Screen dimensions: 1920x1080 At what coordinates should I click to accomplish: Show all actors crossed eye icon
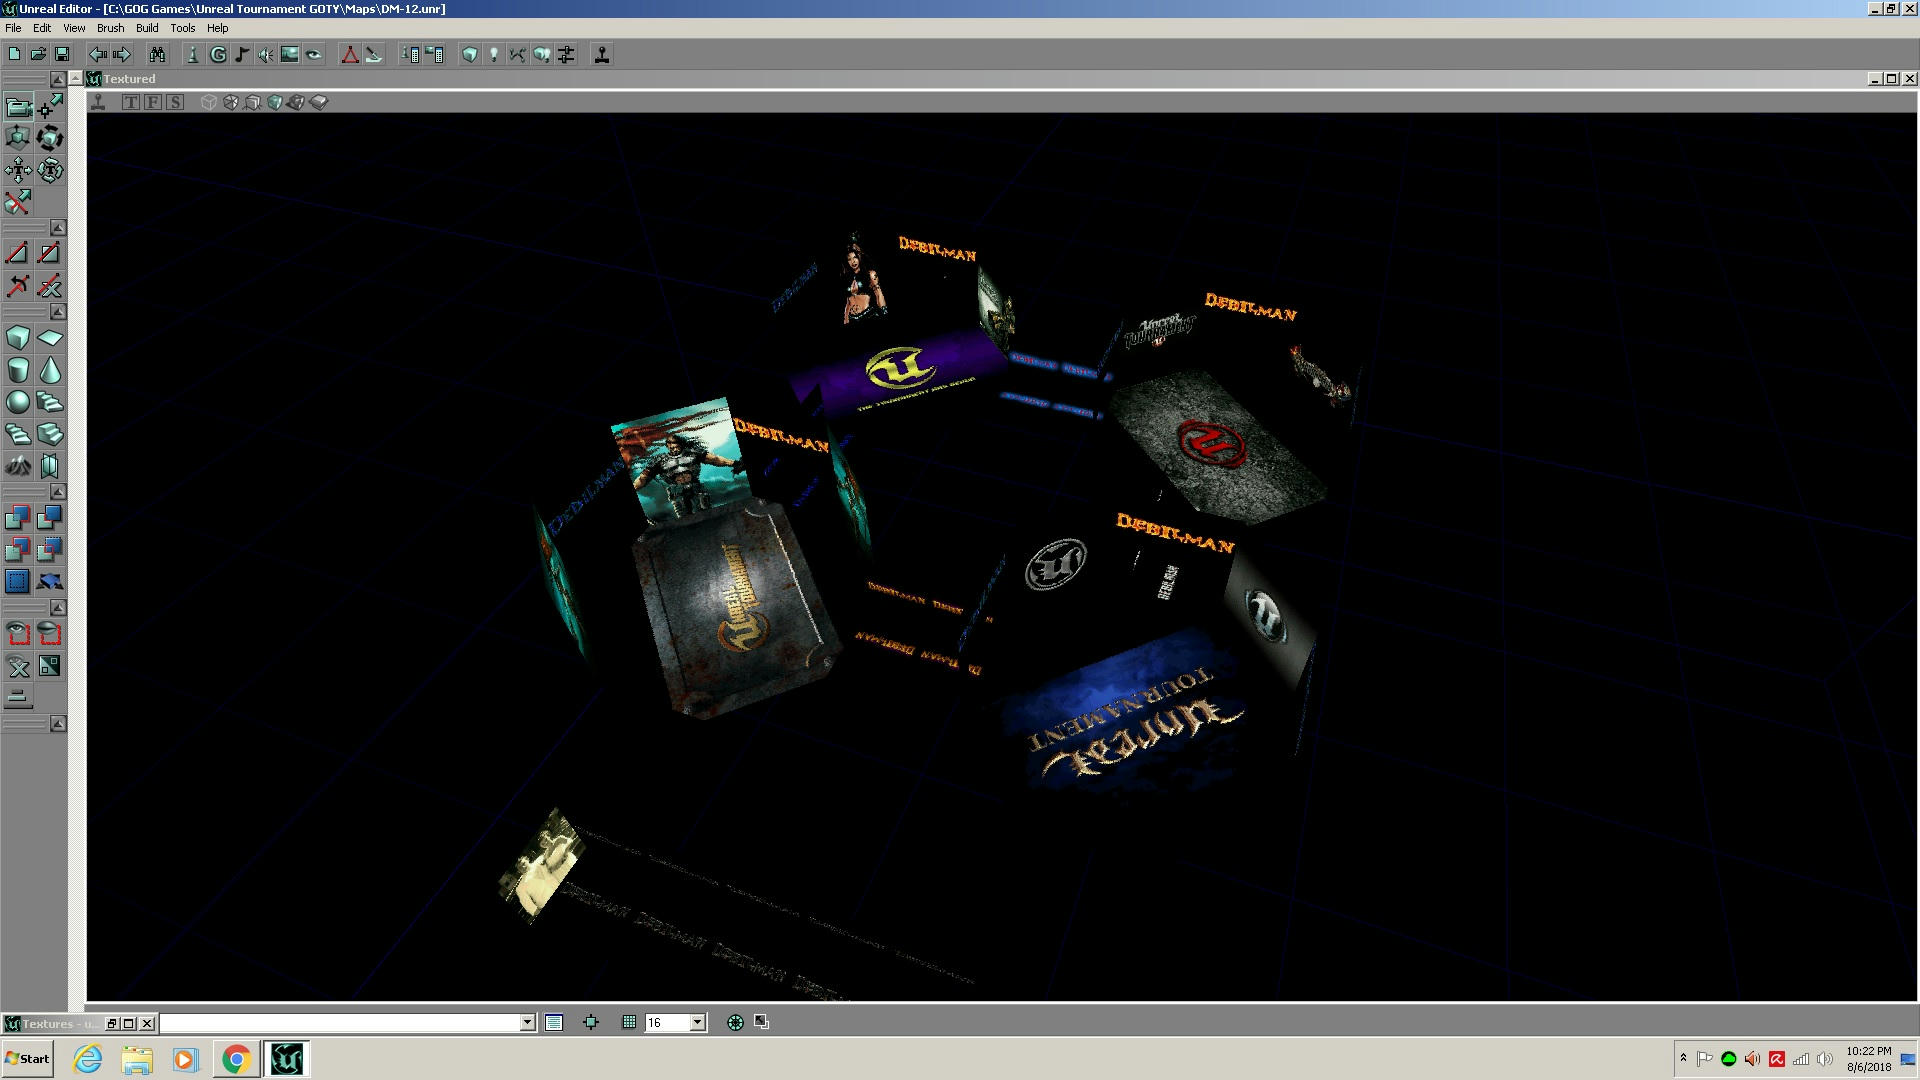[18, 665]
